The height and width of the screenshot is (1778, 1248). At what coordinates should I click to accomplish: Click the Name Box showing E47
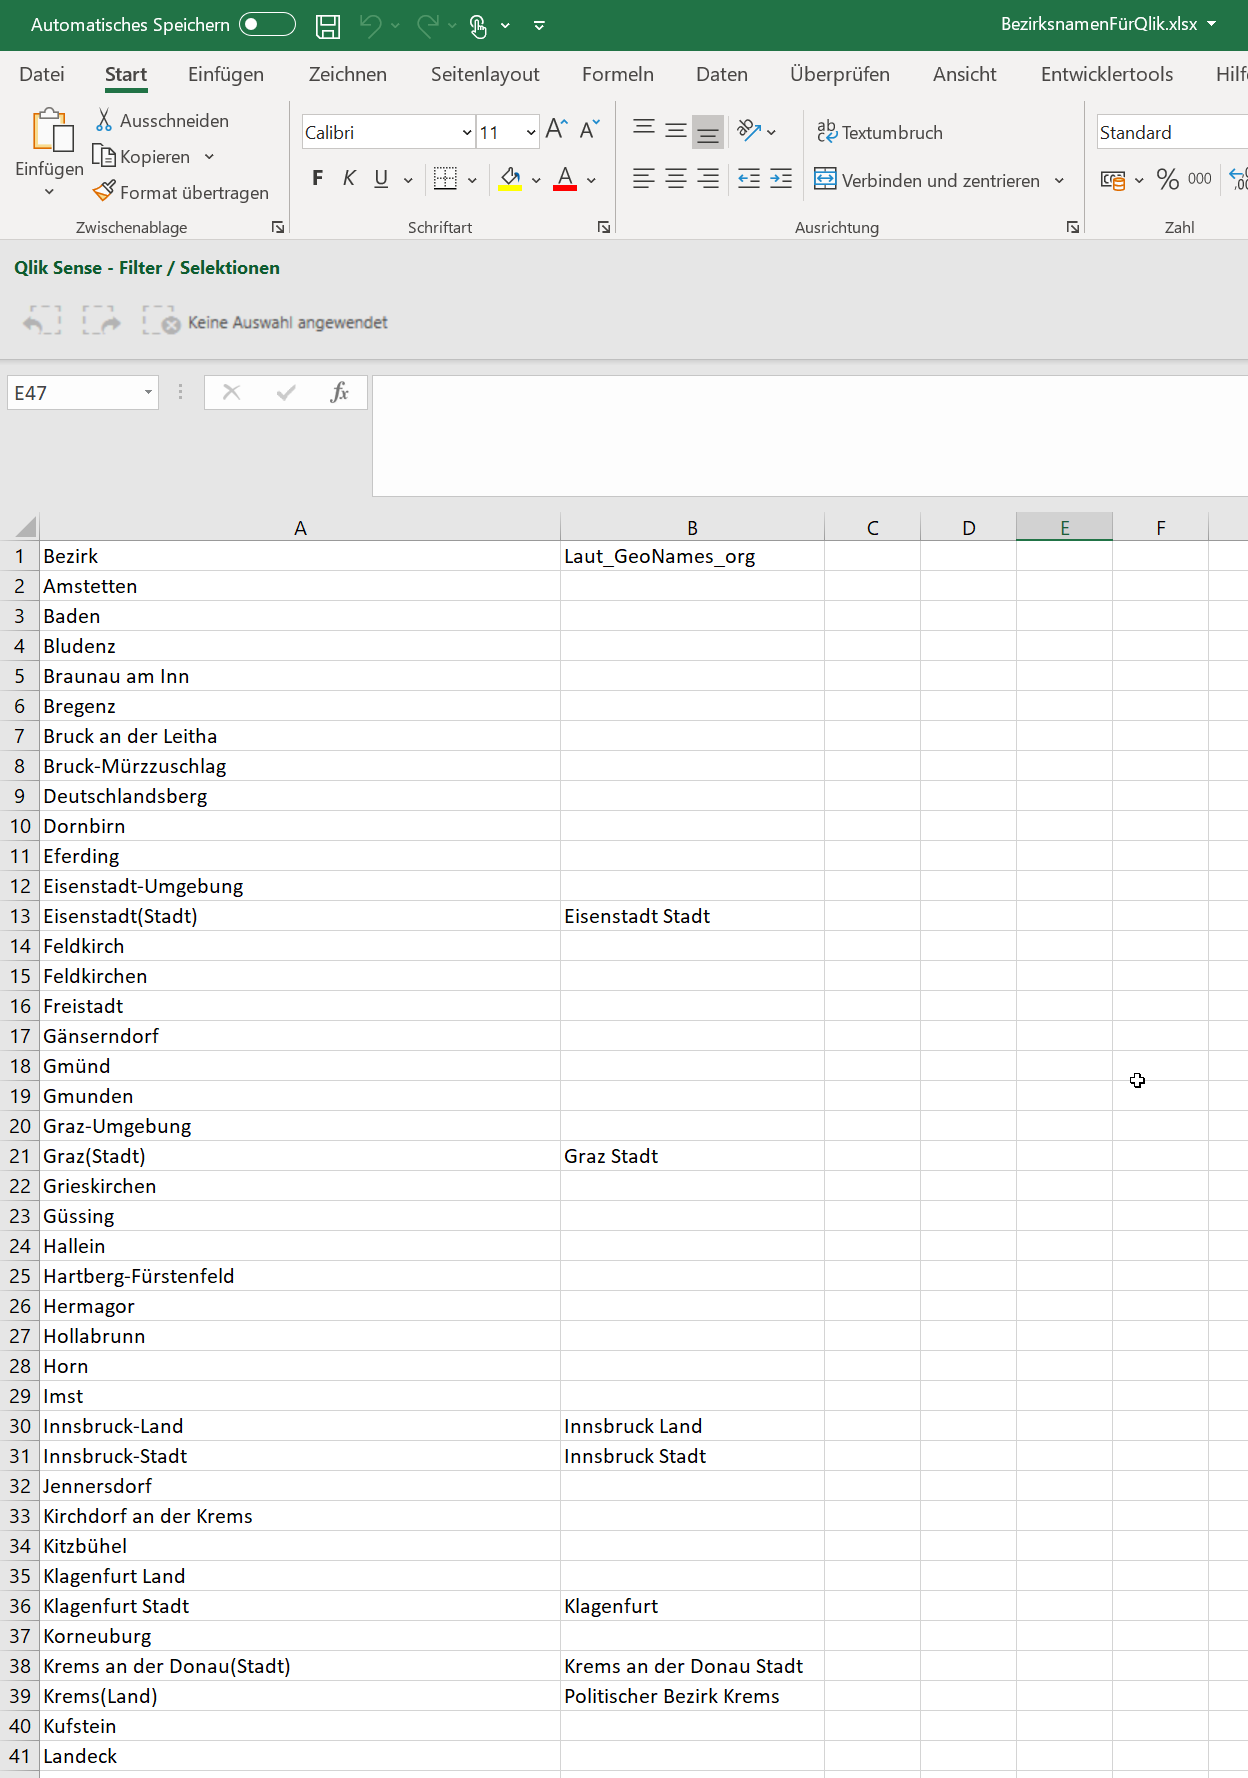point(83,393)
